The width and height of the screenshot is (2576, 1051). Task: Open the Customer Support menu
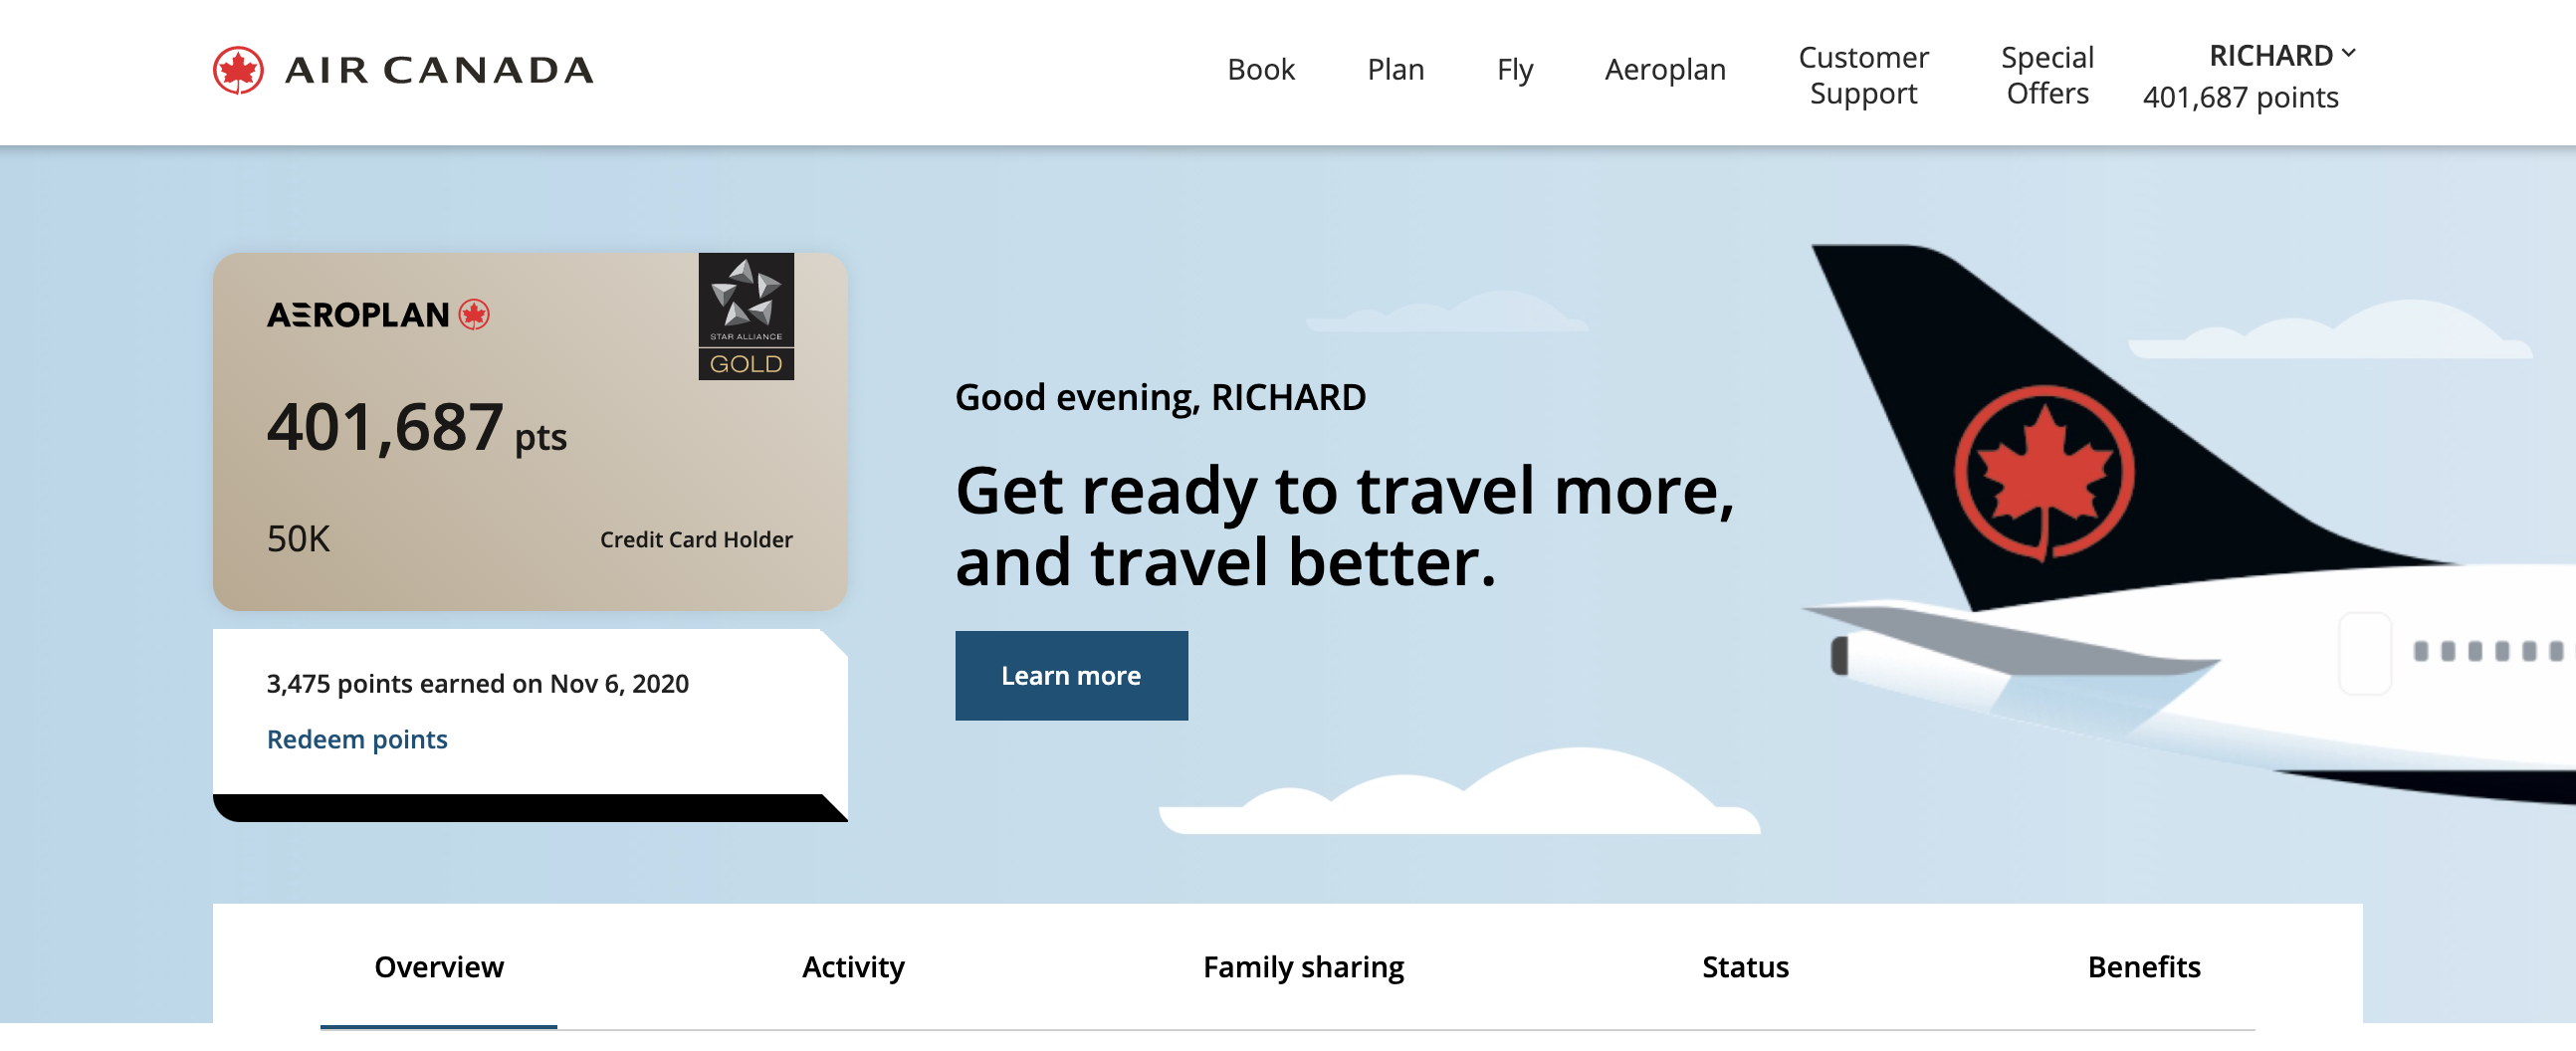[1862, 75]
